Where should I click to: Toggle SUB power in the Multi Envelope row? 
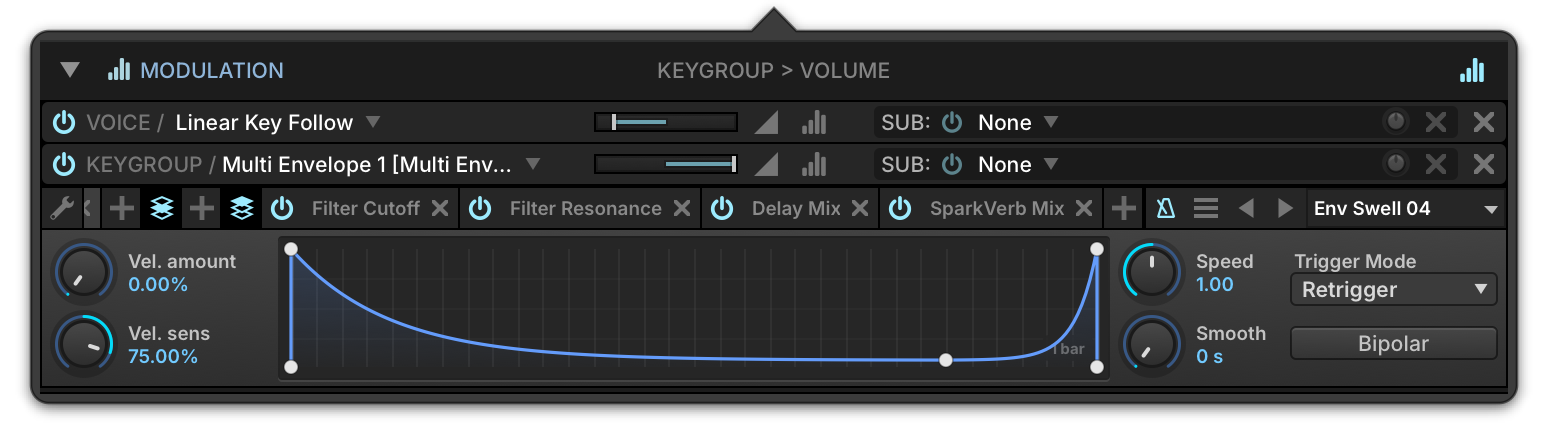click(952, 164)
